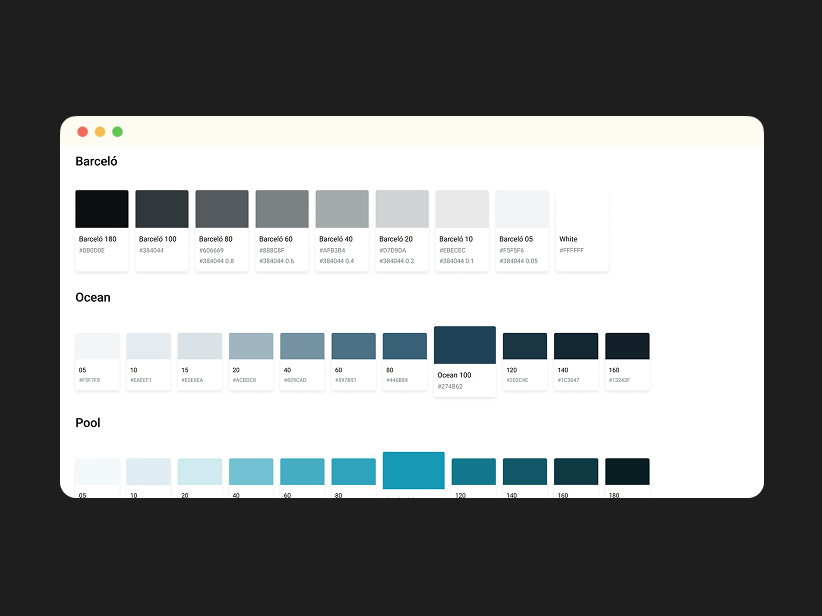
Task: Select the Ocean 160 swatch
Action: tap(628, 346)
